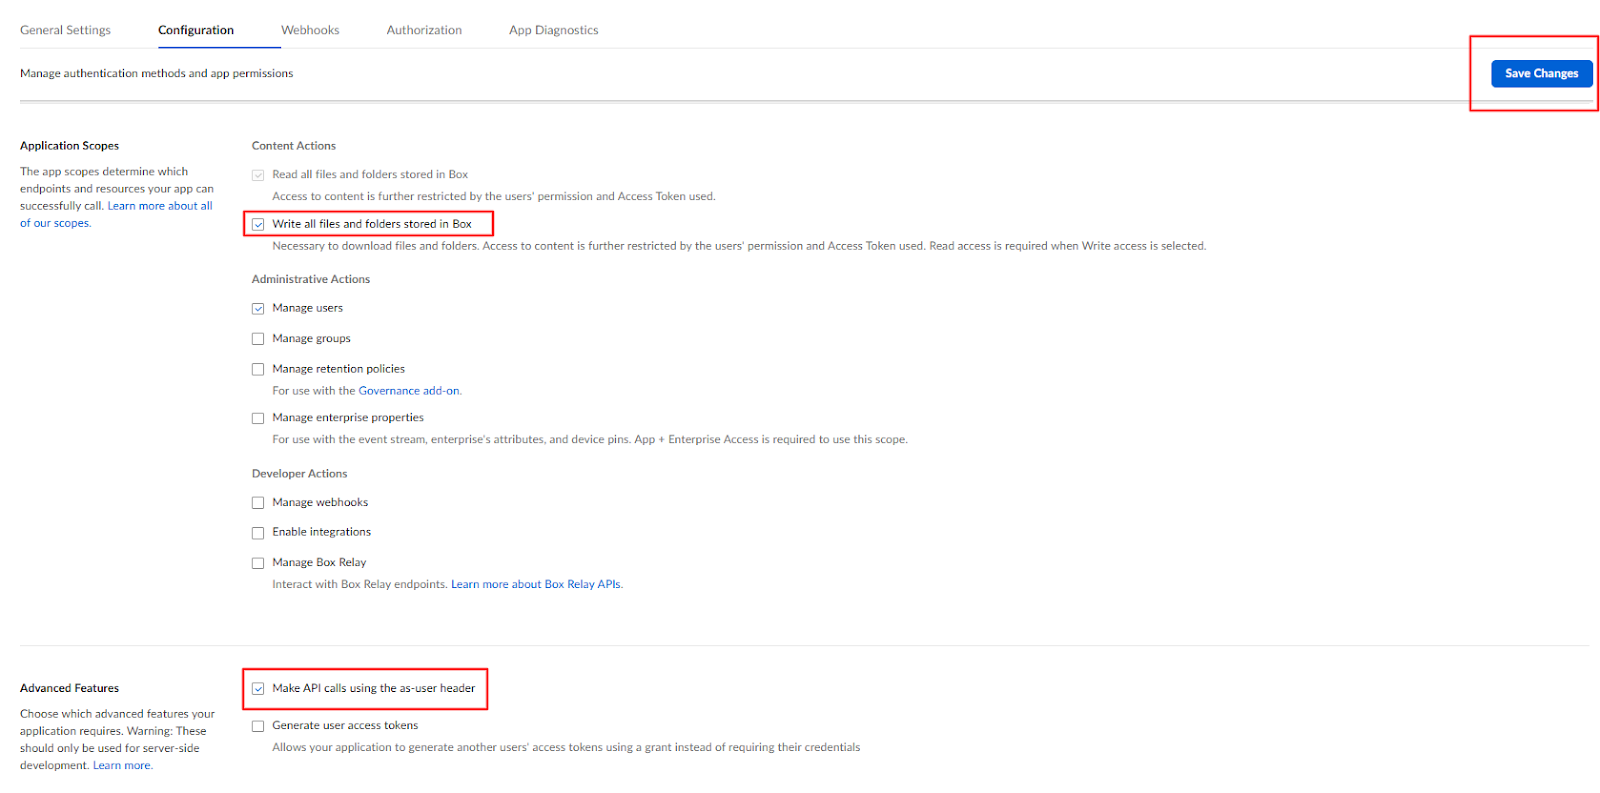
Task: Click Learn more link under Advanced Features
Action: pyautogui.click(x=122, y=766)
